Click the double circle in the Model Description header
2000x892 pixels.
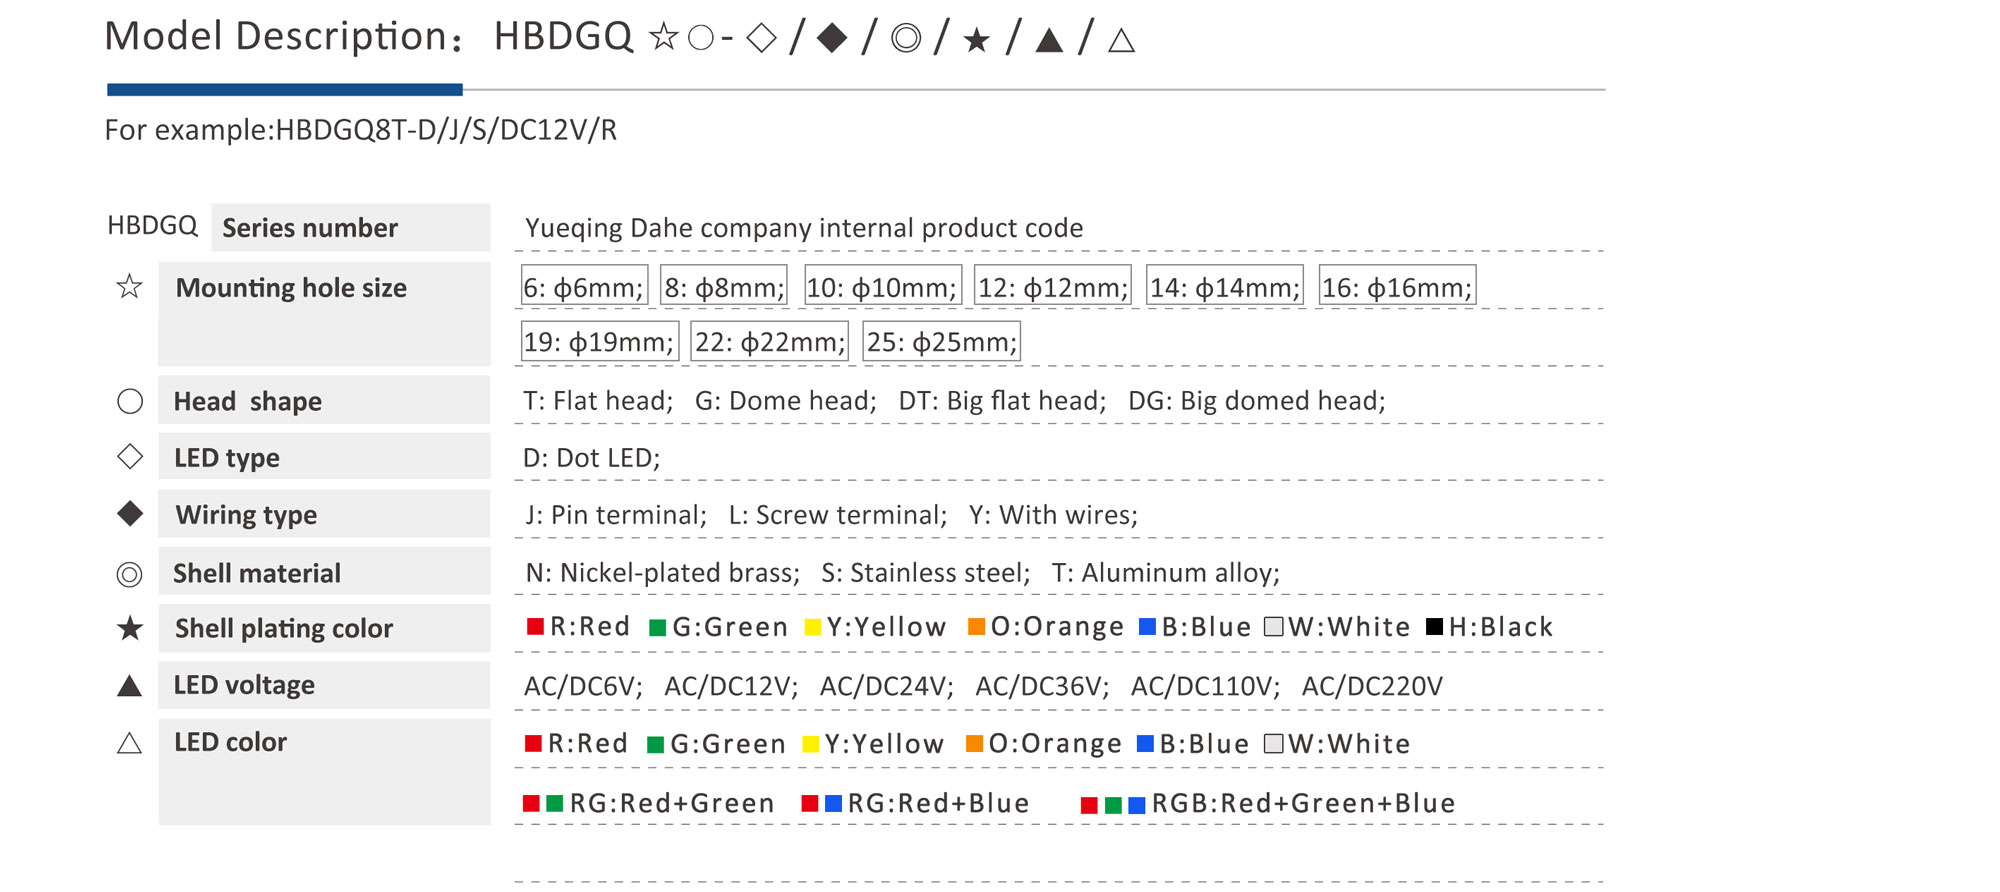(906, 39)
